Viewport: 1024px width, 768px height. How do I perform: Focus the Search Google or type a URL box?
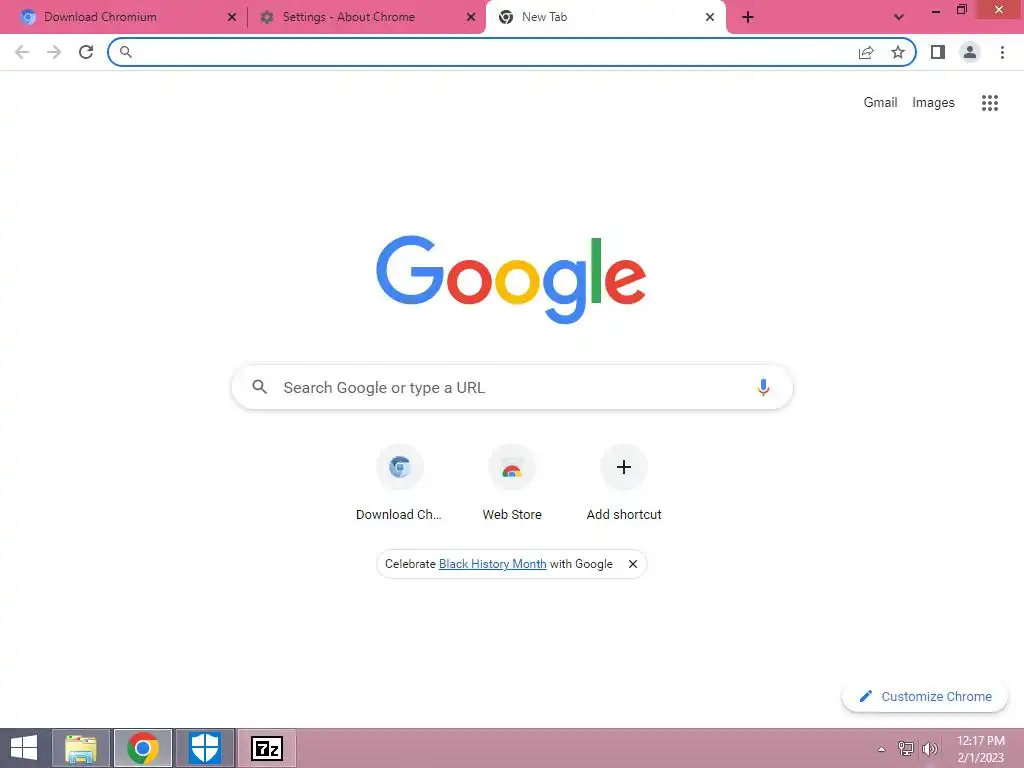pos(512,387)
